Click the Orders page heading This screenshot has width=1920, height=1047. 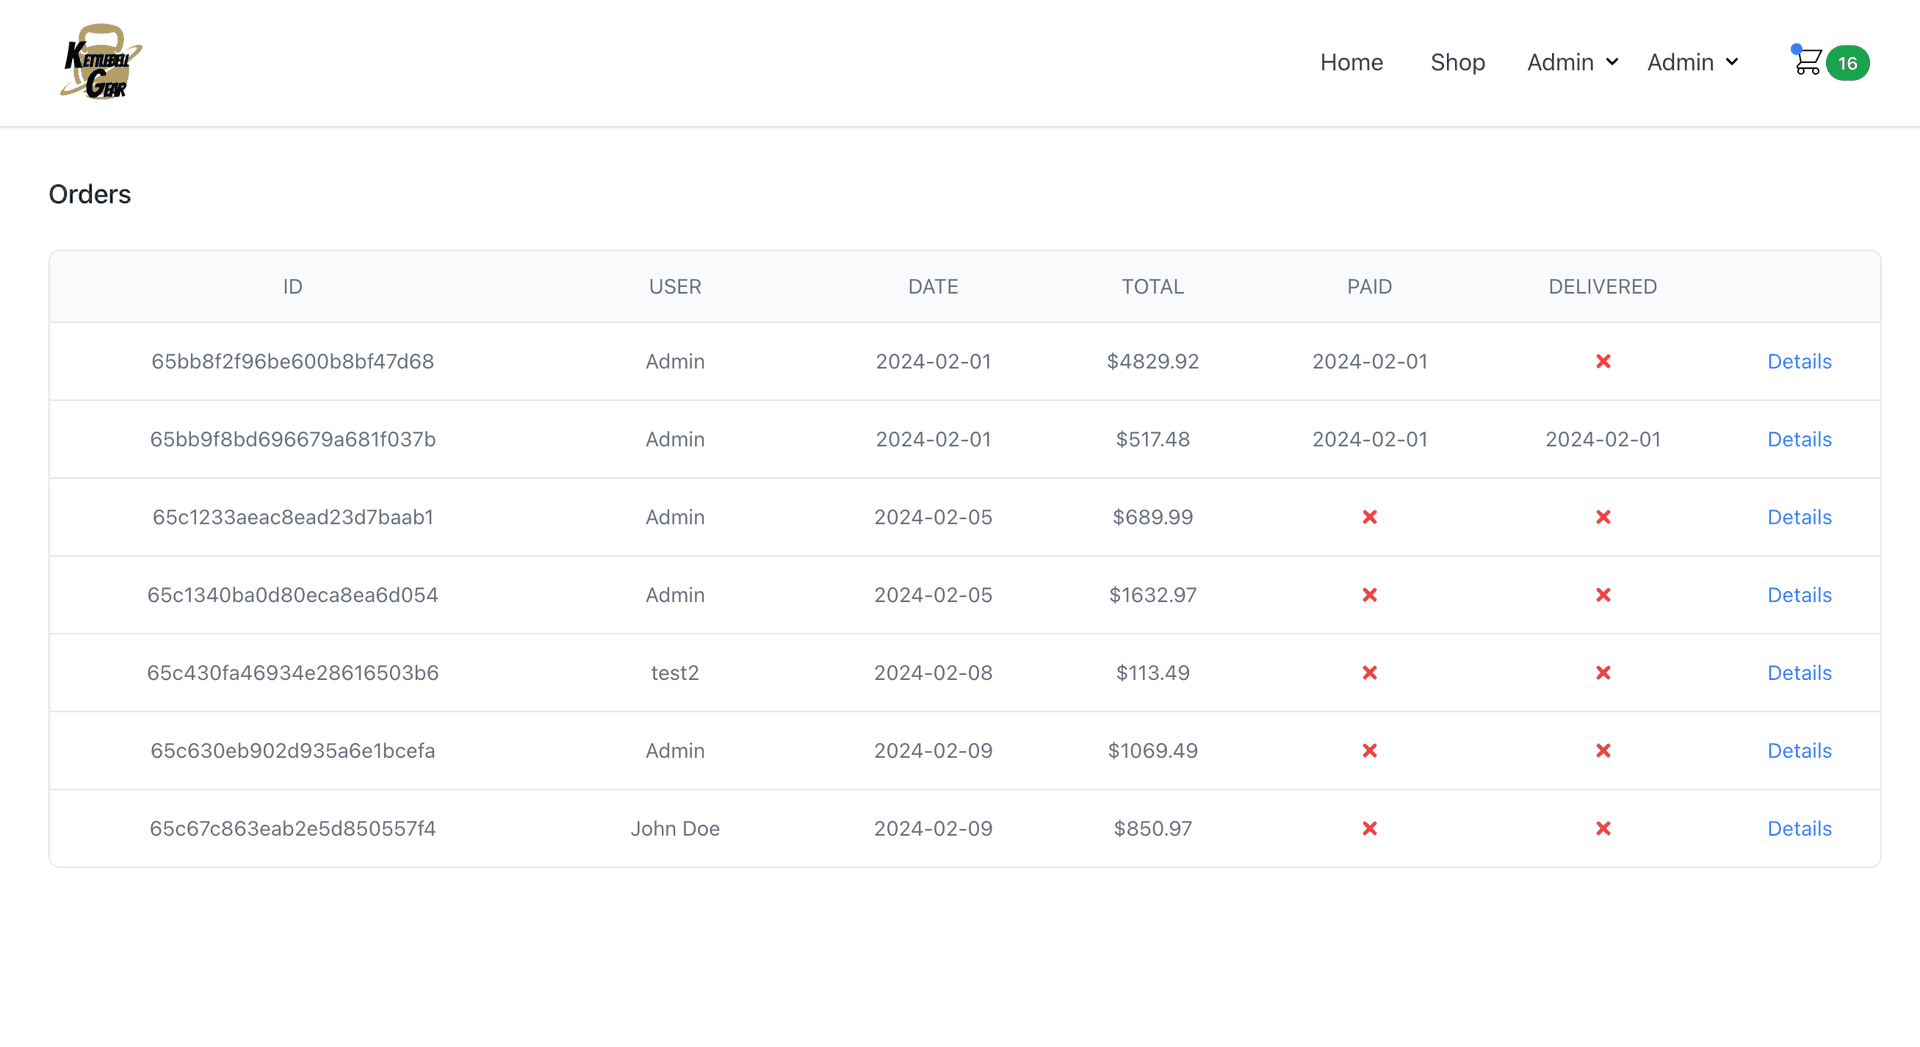tap(89, 194)
